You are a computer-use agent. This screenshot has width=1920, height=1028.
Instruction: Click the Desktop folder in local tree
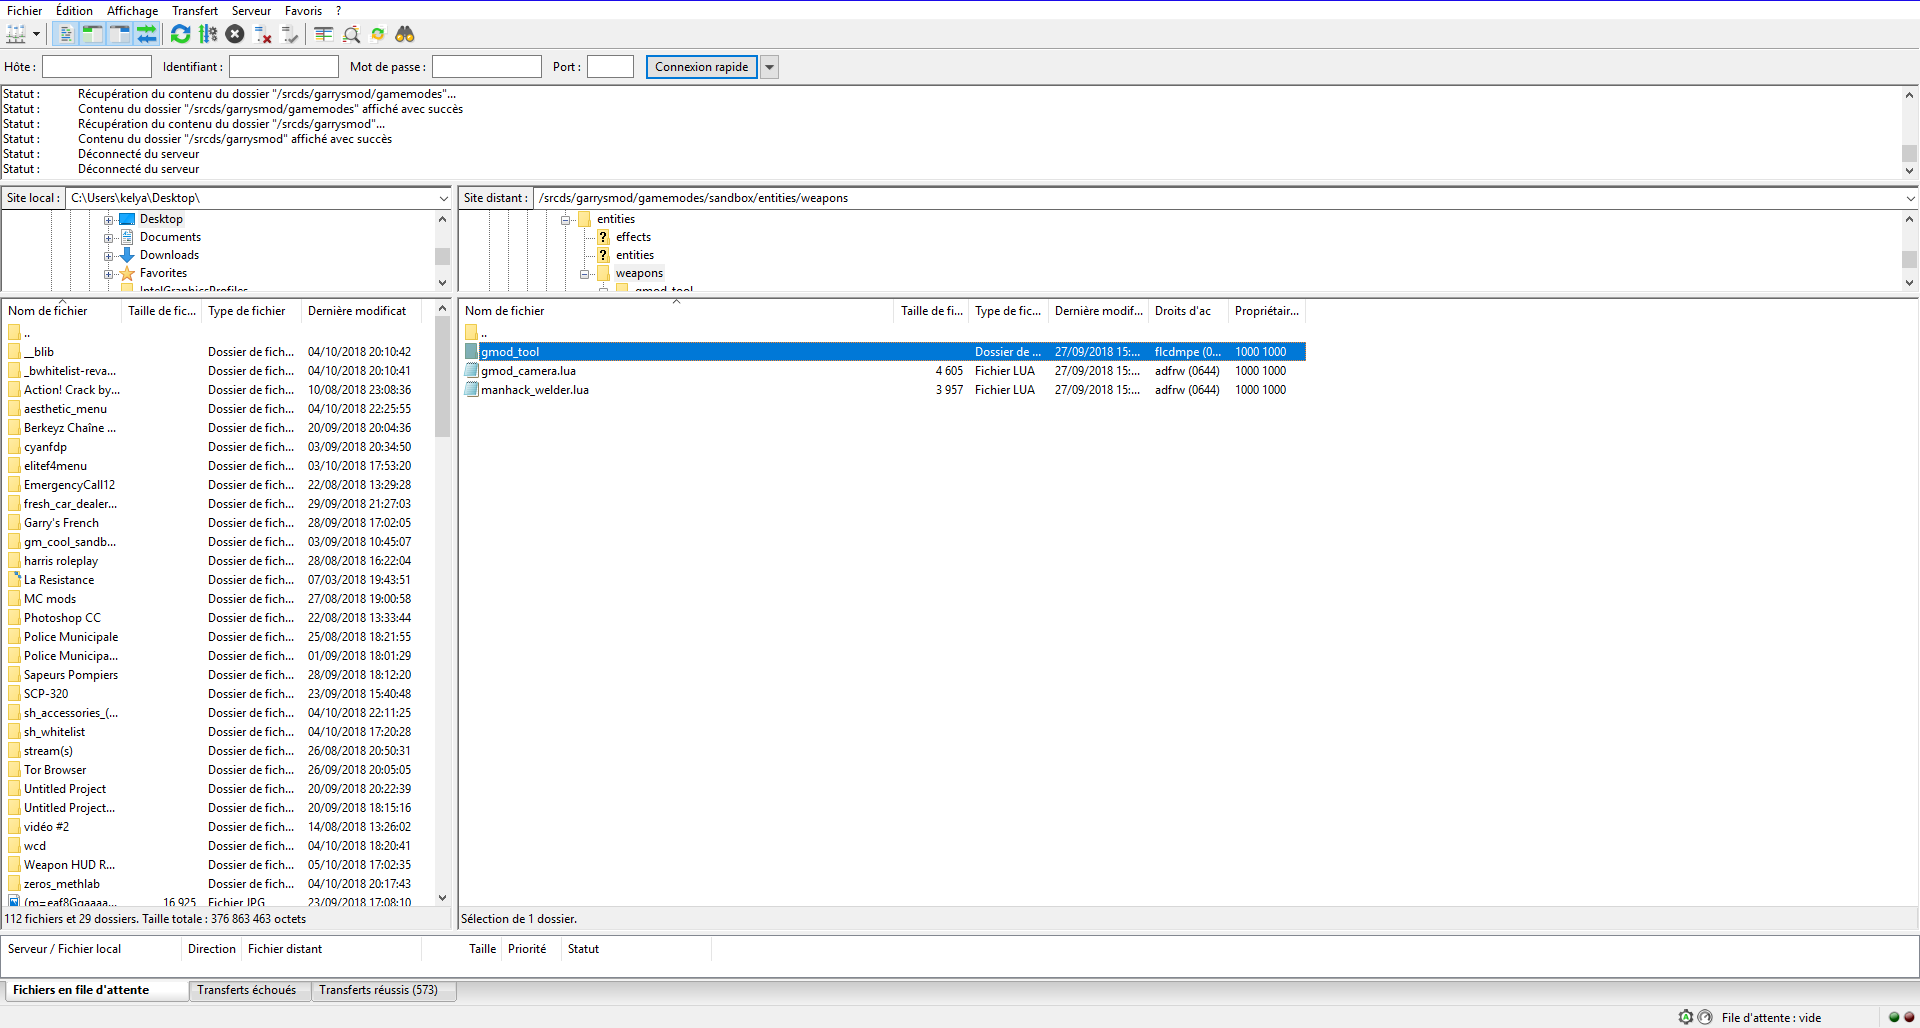[161, 219]
